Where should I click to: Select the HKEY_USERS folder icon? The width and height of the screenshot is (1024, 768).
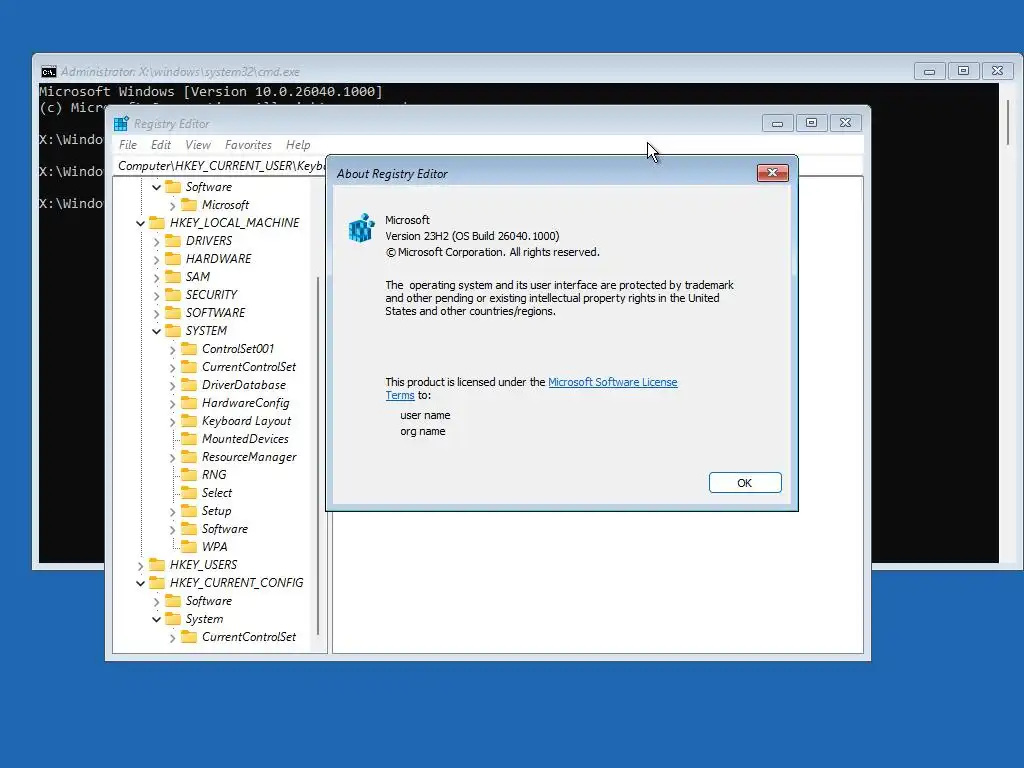(157, 564)
